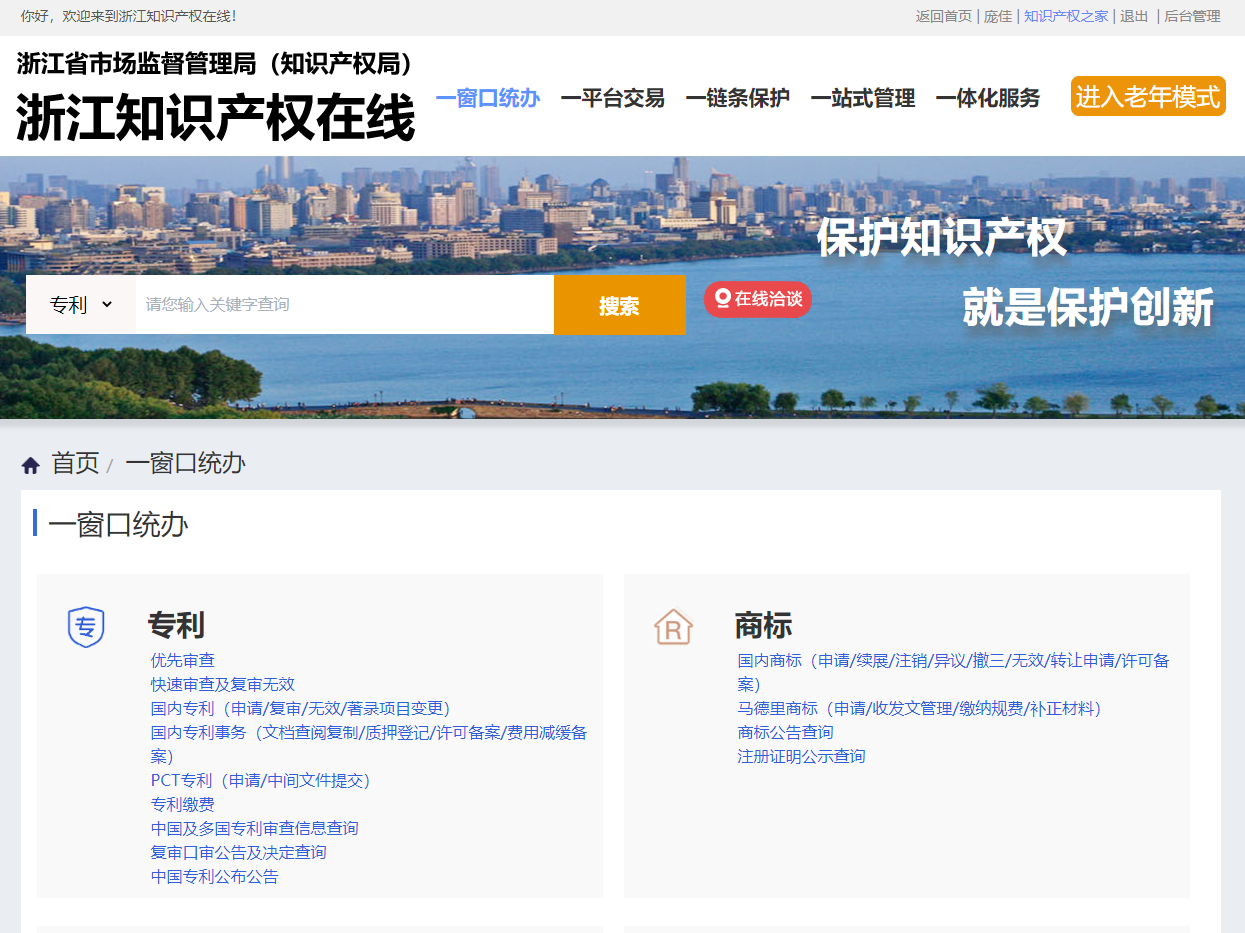Expand the 专利 search type dropdown
This screenshot has width=1245, height=933.
click(81, 305)
